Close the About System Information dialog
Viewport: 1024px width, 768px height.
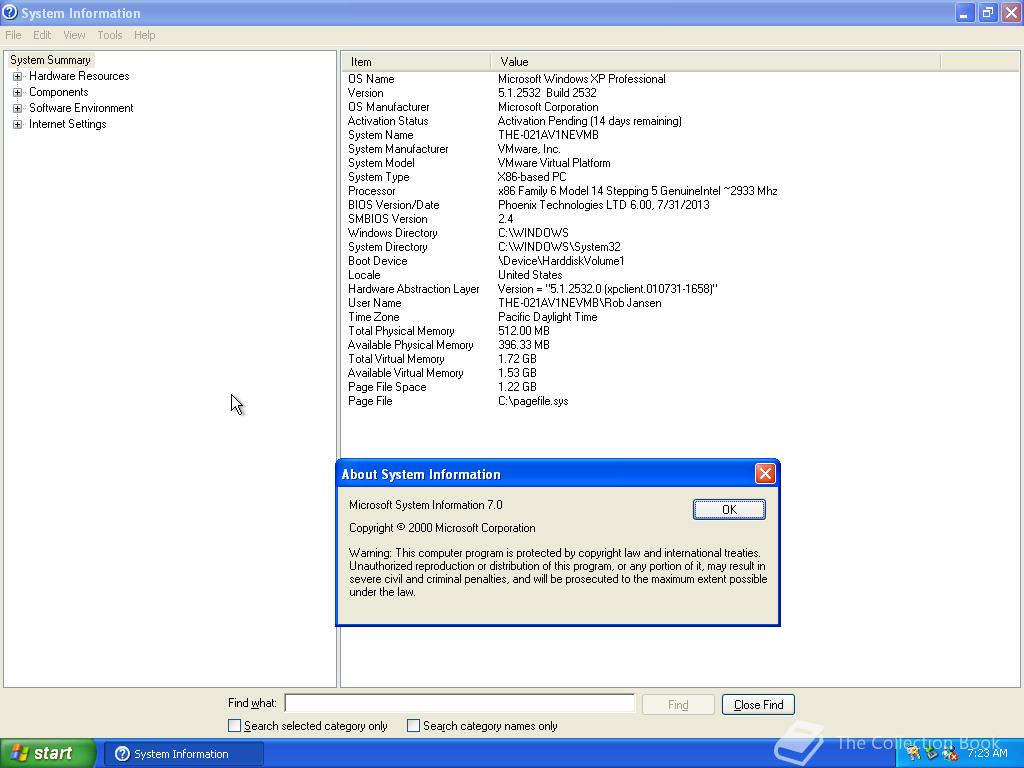tap(765, 473)
